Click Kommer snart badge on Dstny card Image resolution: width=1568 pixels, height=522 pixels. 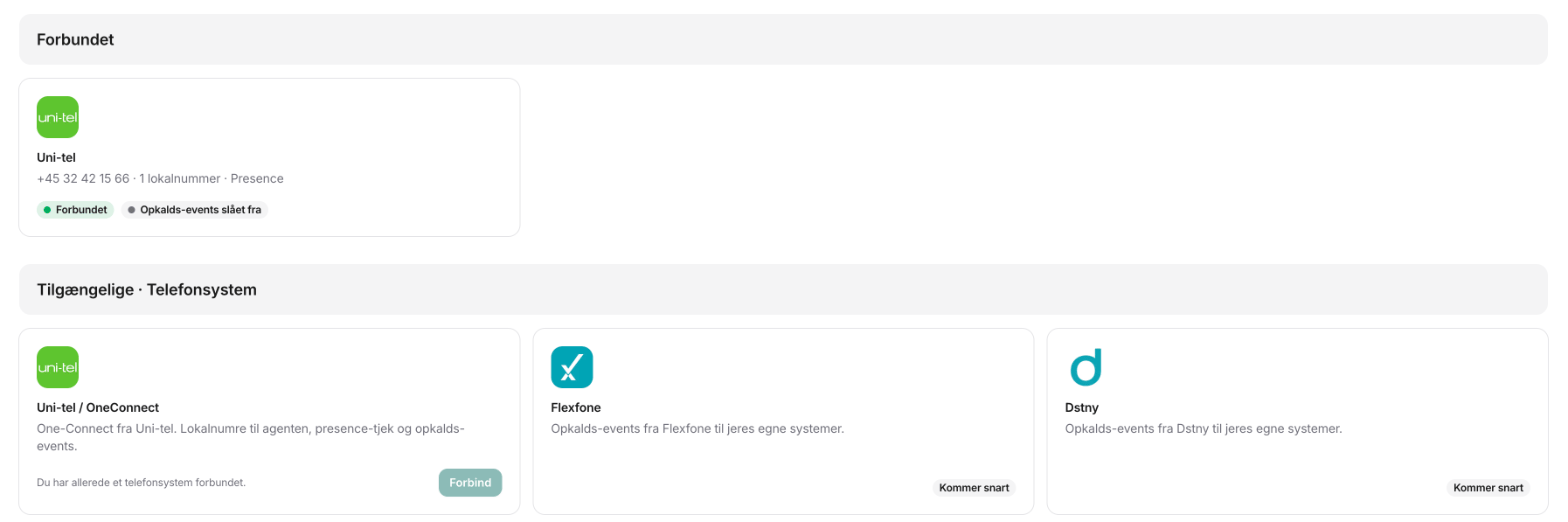coord(1488,488)
